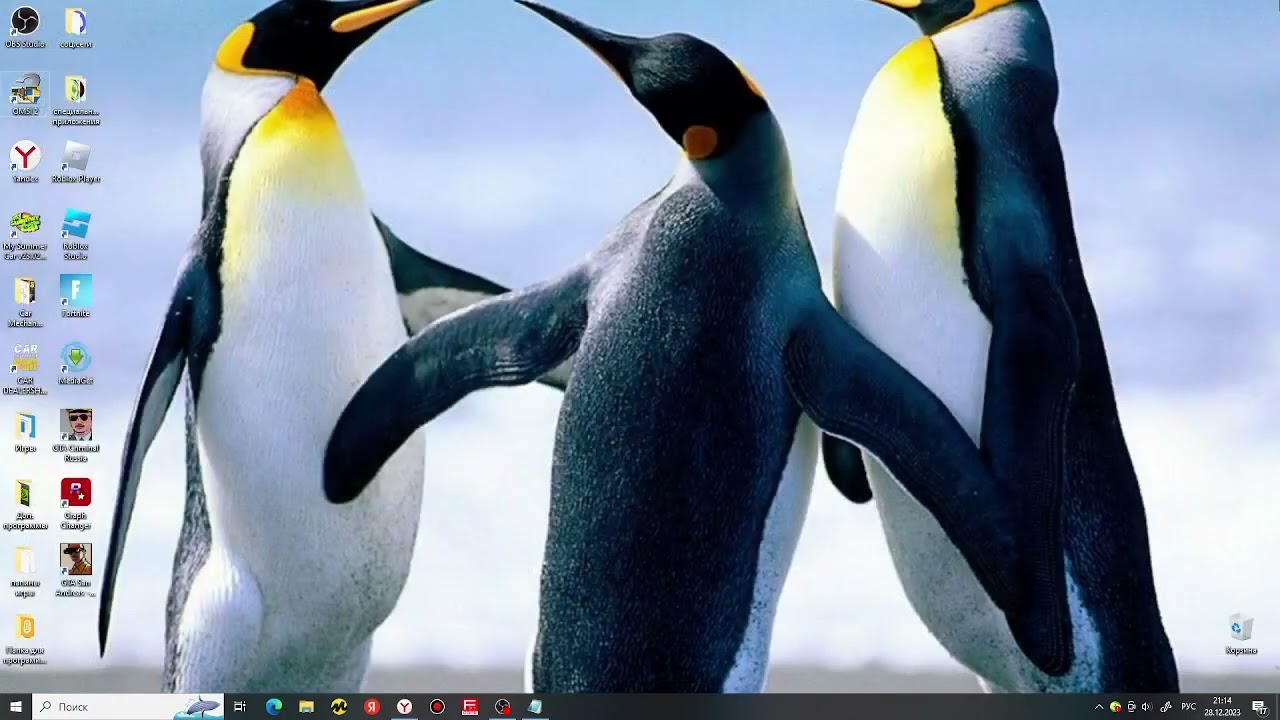Image resolution: width=1280 pixels, height=720 pixels.
Task: Open the Roblox Player desktop shortcut
Action: pos(76,162)
